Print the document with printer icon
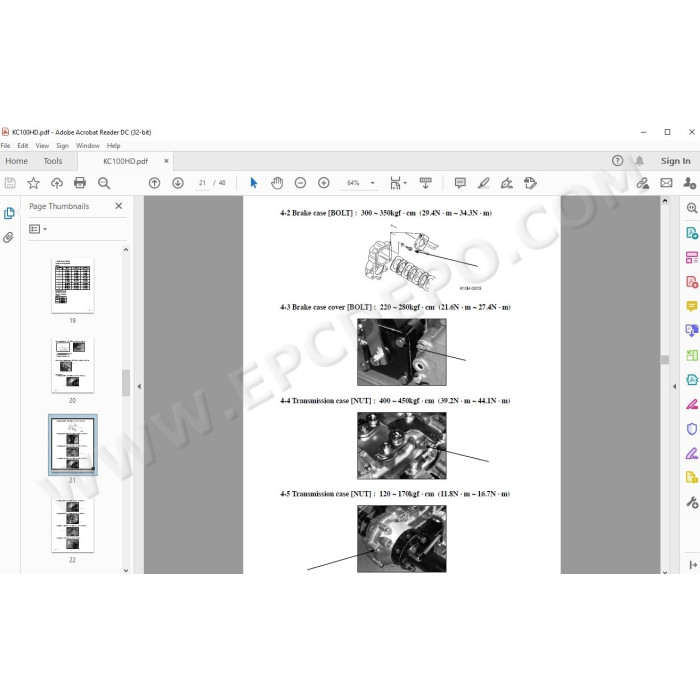The height and width of the screenshot is (700, 700). [80, 183]
